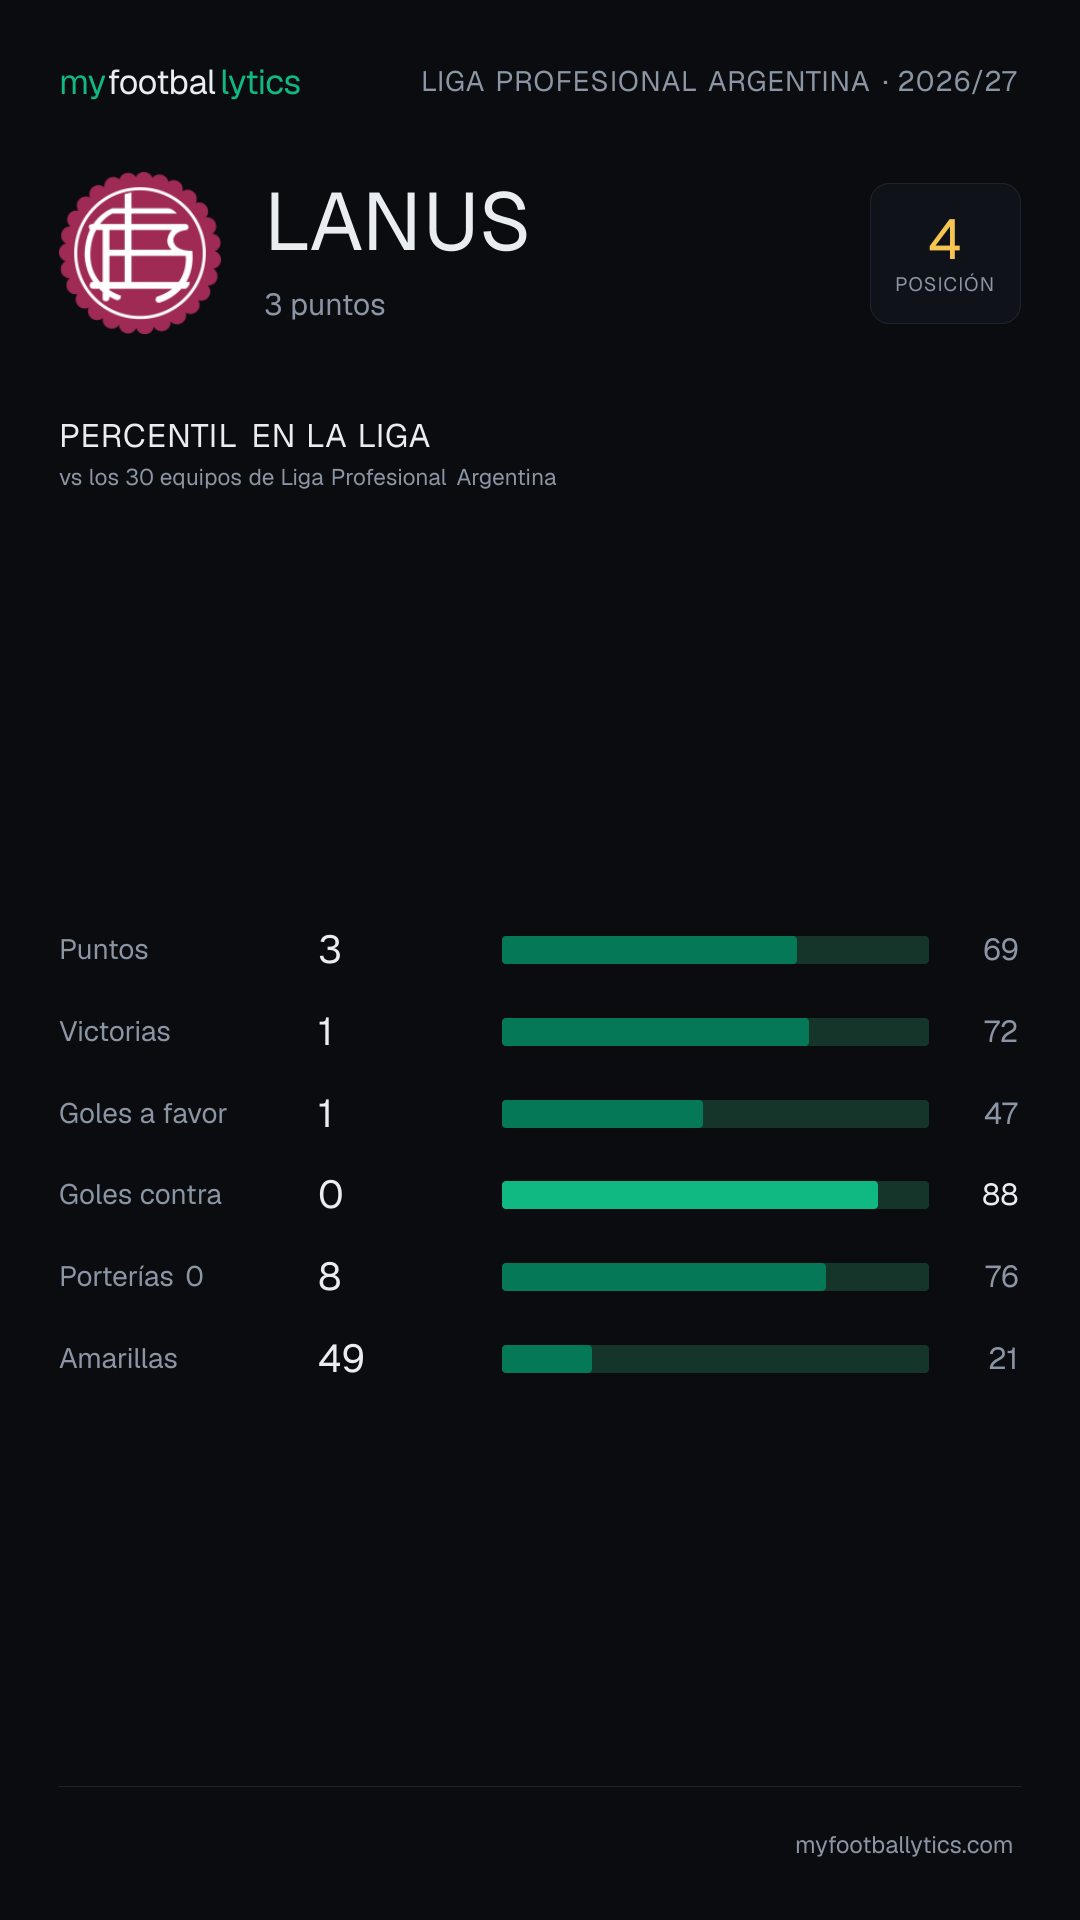Click the Victorias percentile bar
This screenshot has height=1920, width=1080.
click(715, 1032)
